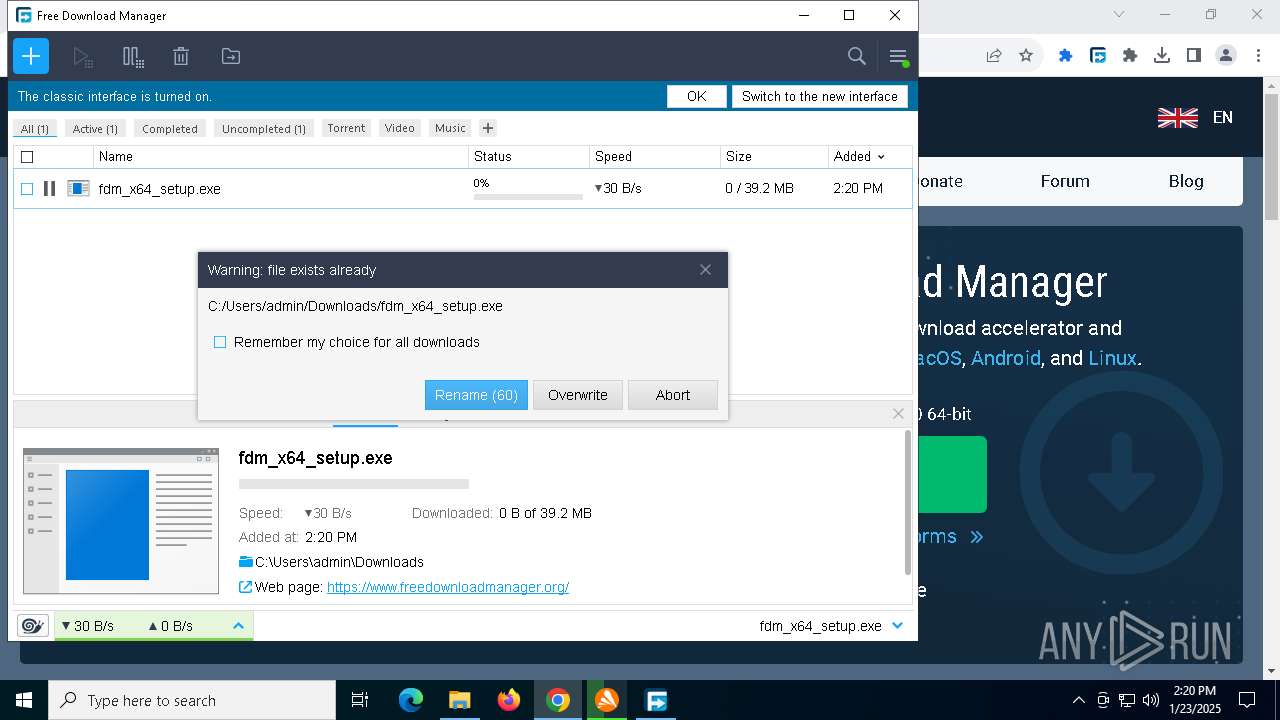Open File Explorer from taskbar
The image size is (1280, 720).
(x=460, y=700)
